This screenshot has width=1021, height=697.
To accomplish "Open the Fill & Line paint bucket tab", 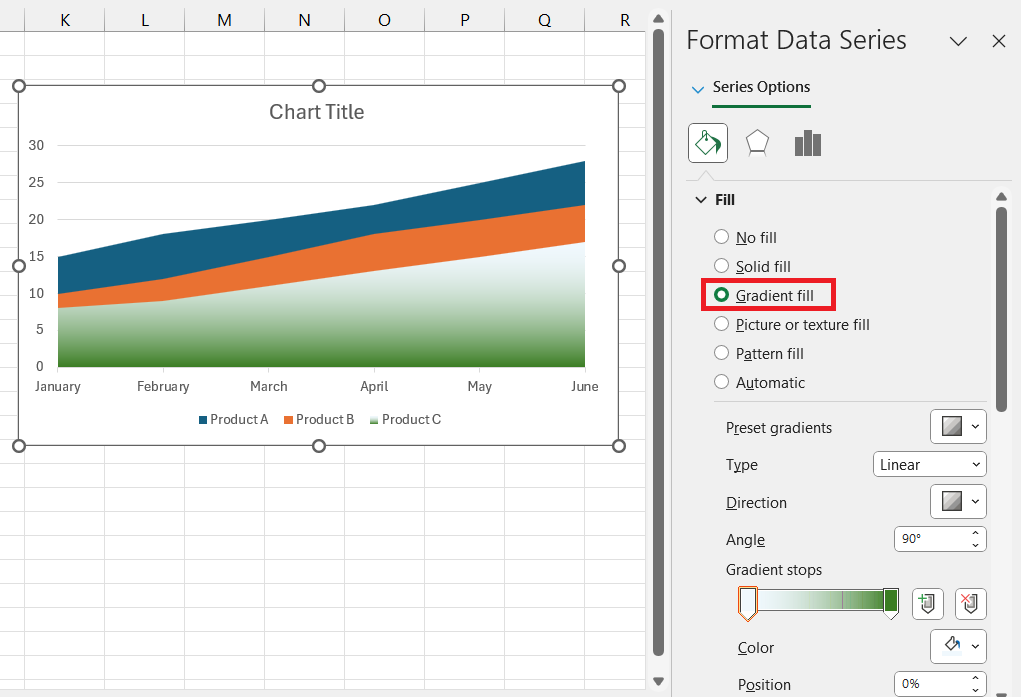I will [x=708, y=143].
